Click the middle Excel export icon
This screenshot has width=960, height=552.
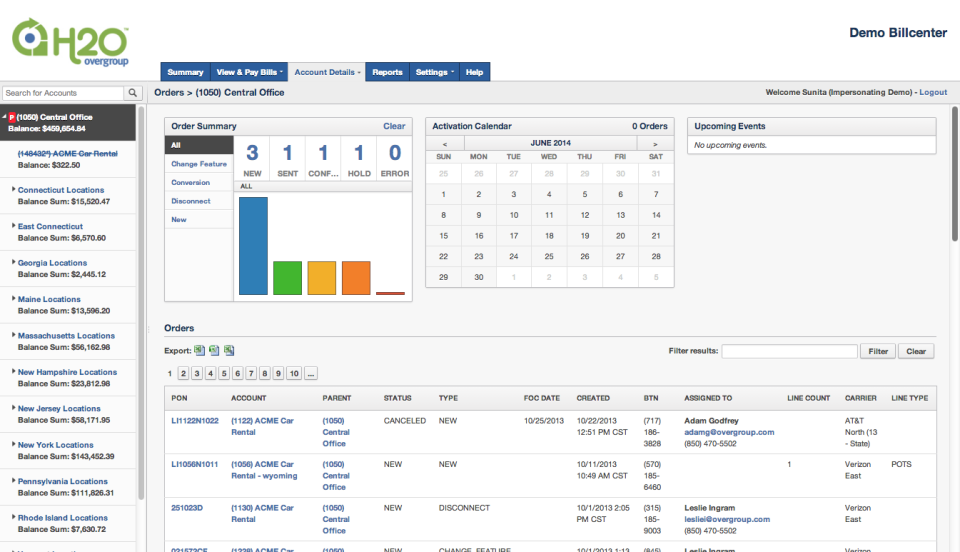pos(214,351)
